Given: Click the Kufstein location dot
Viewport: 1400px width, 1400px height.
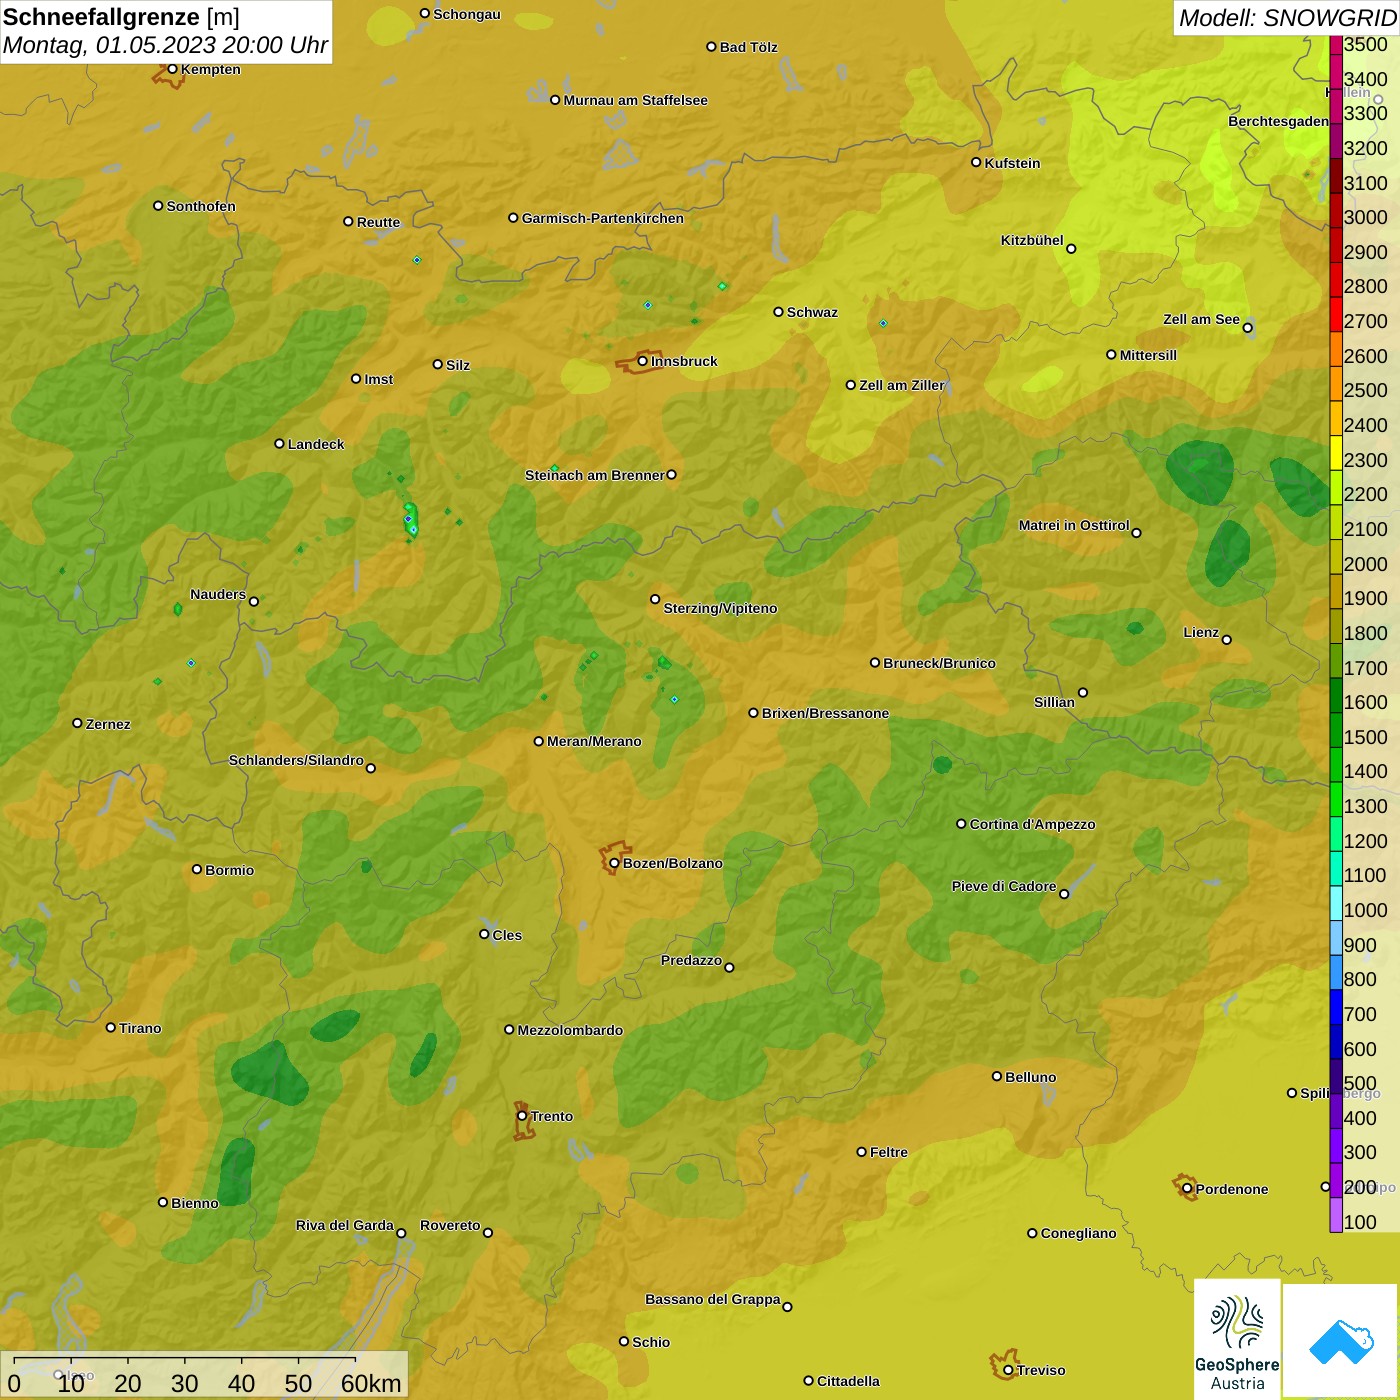Looking at the screenshot, I should (976, 162).
